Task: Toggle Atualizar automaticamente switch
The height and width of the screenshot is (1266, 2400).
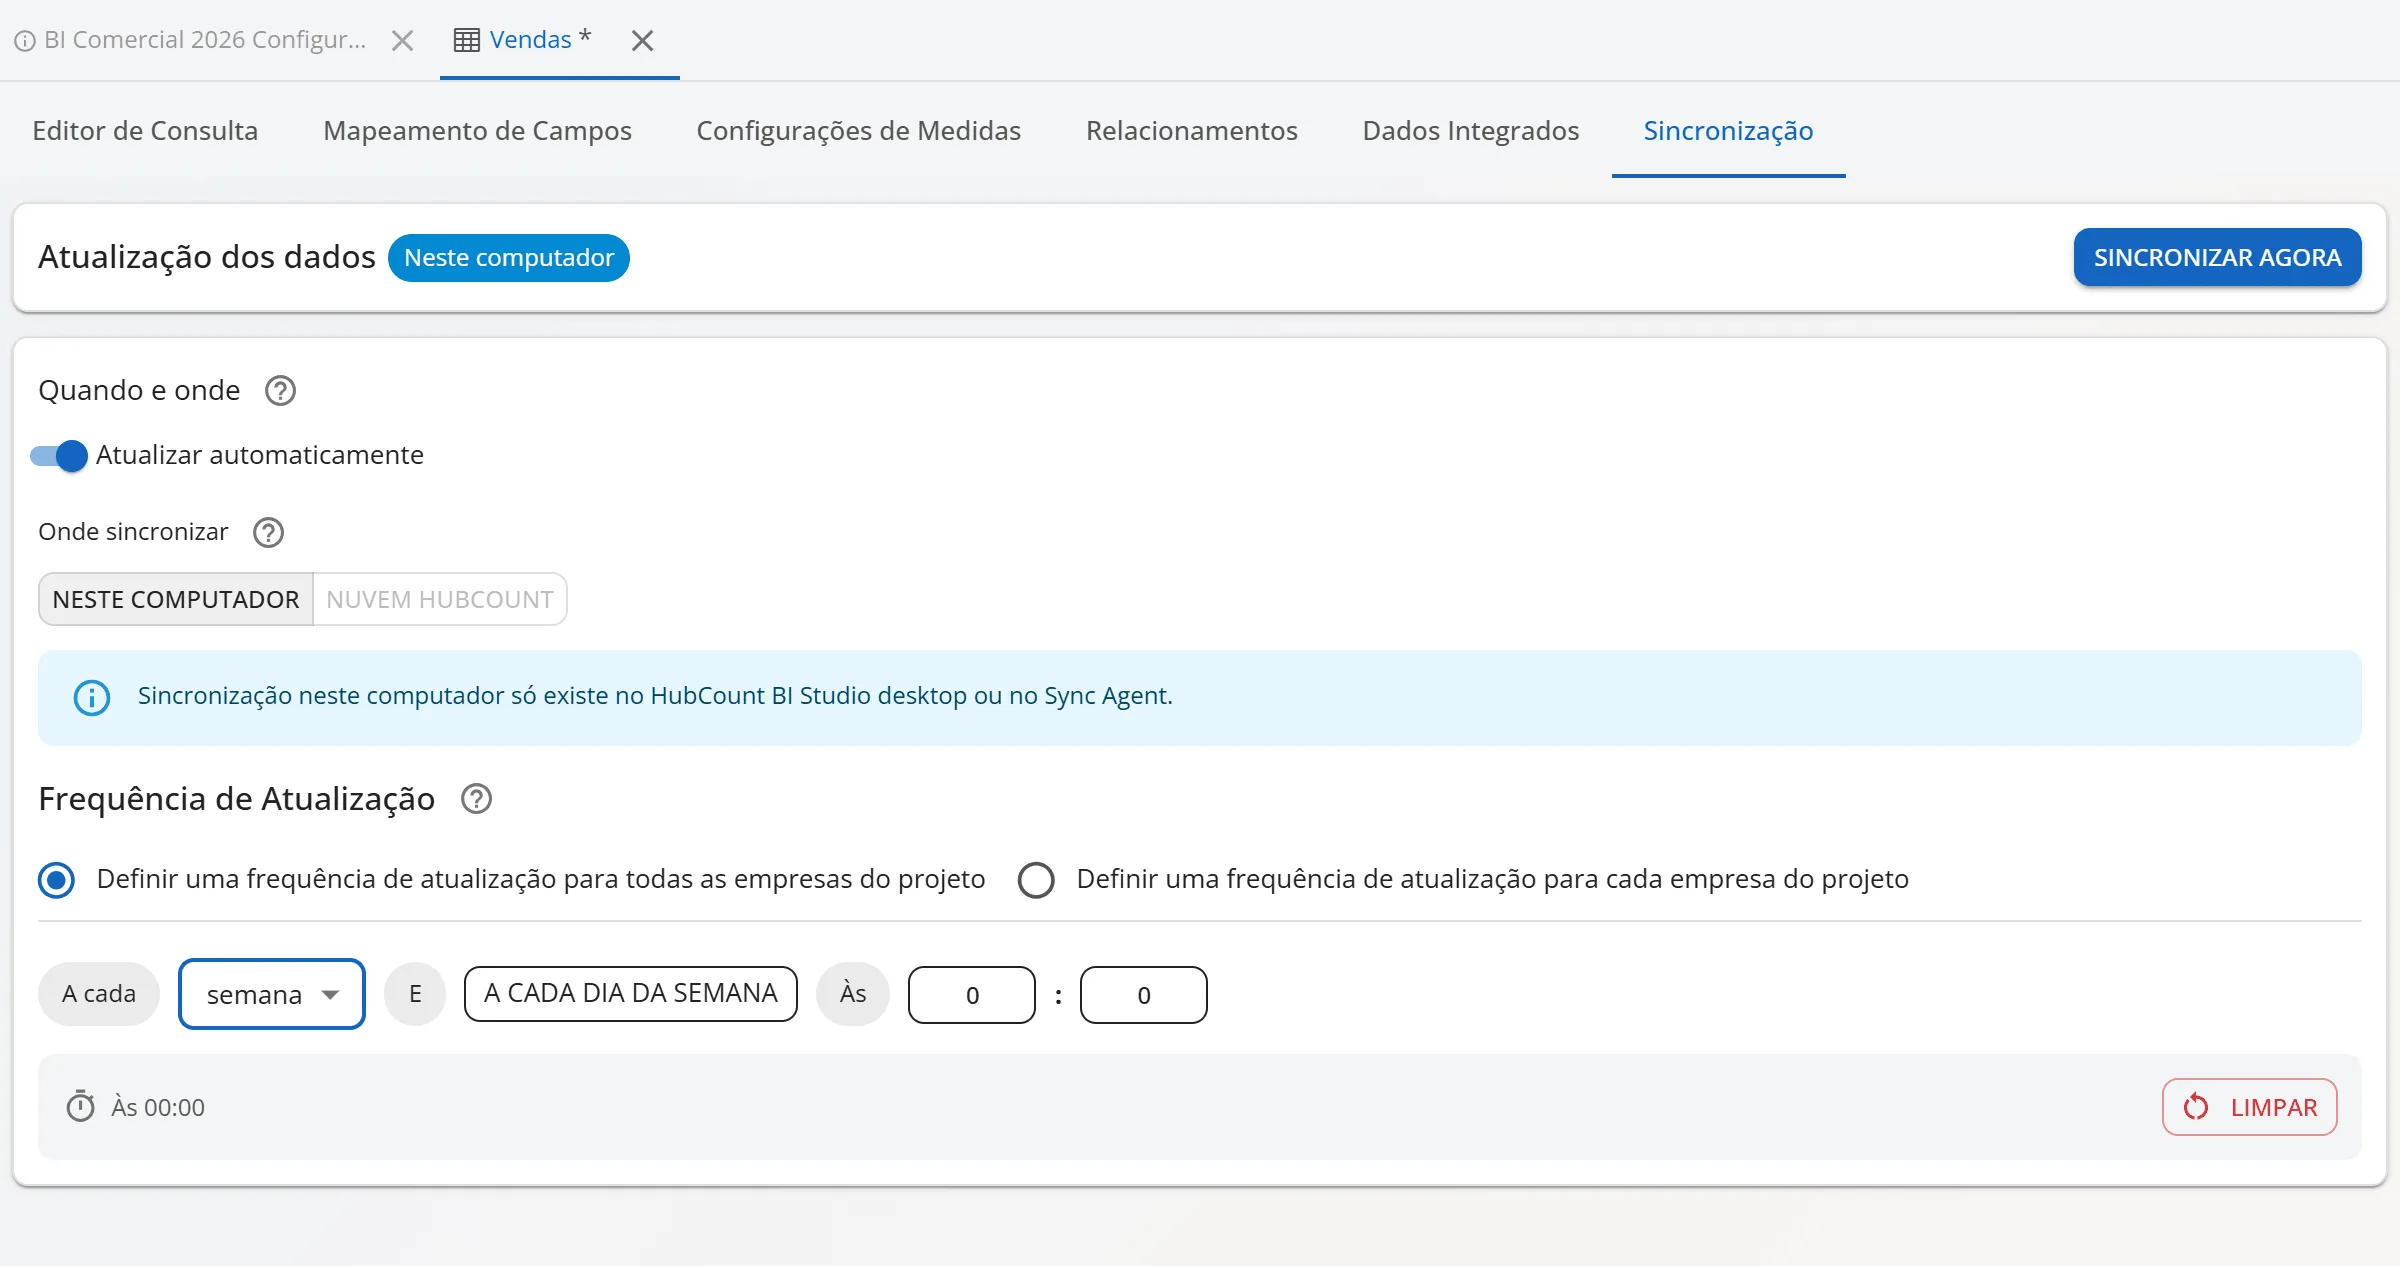Action: tap(59, 455)
